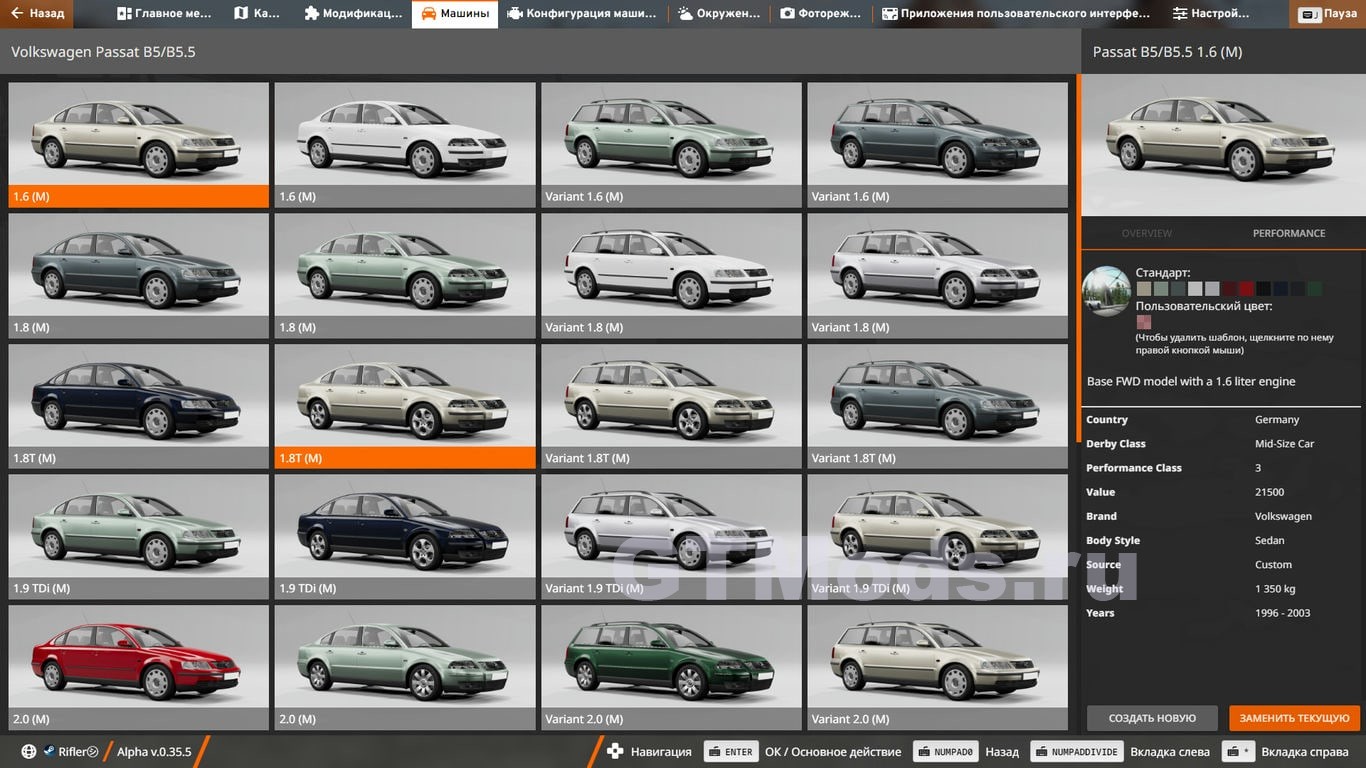Pick the dark green standard color swatch

1315,289
